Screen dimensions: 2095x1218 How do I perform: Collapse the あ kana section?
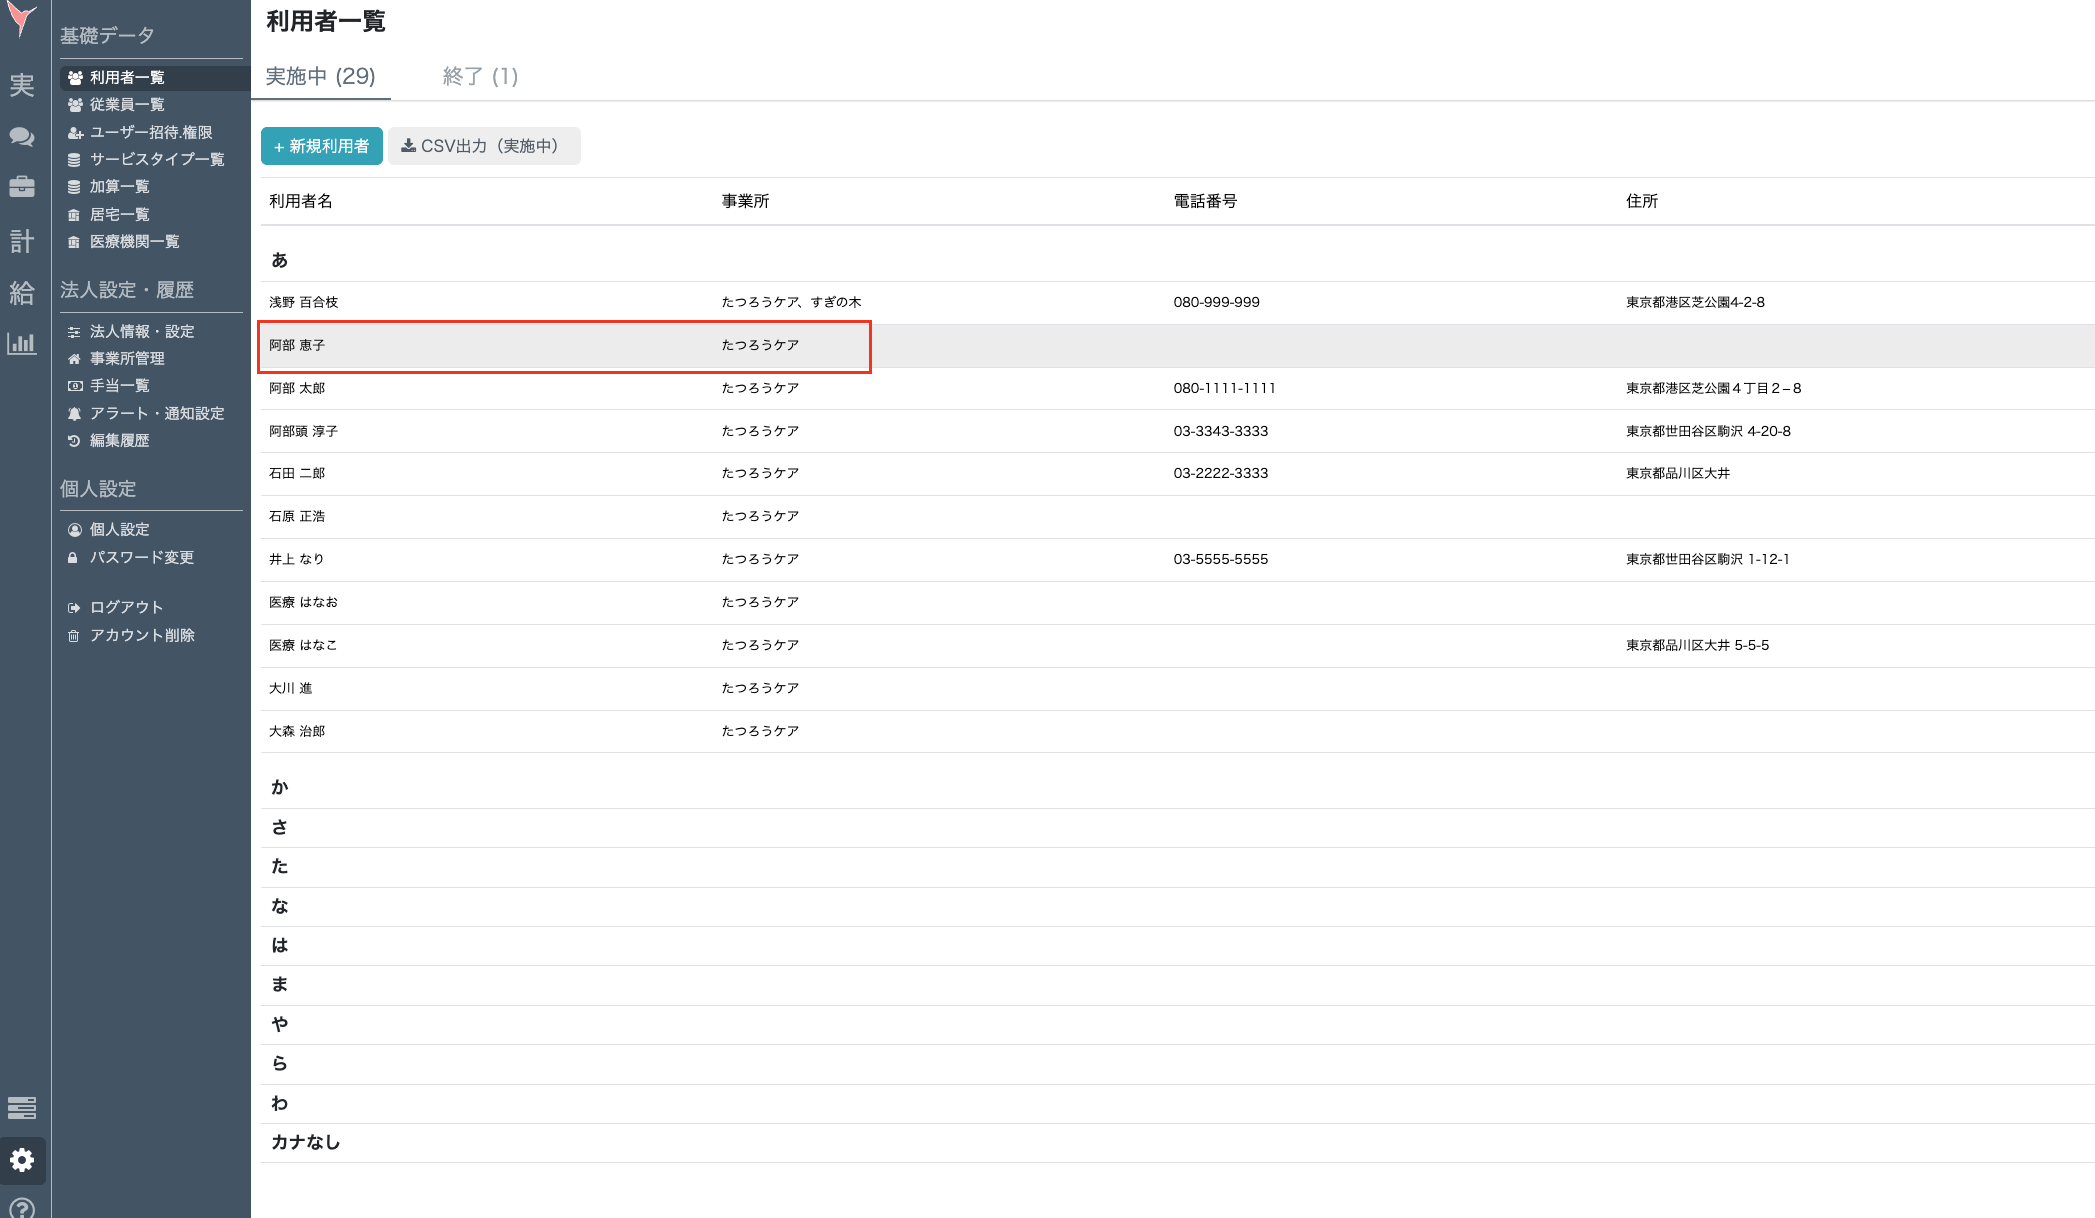(x=280, y=260)
